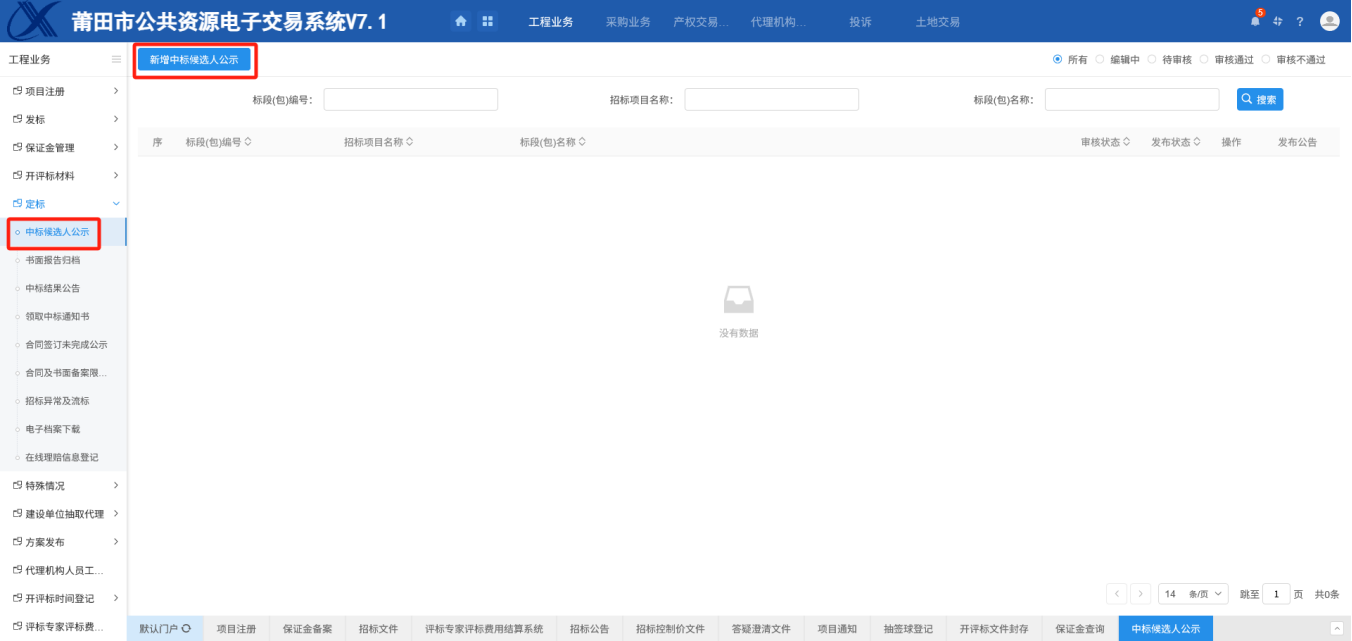
Task: Click the sort icon beside 标段(包)编号 column
Action: coord(248,142)
